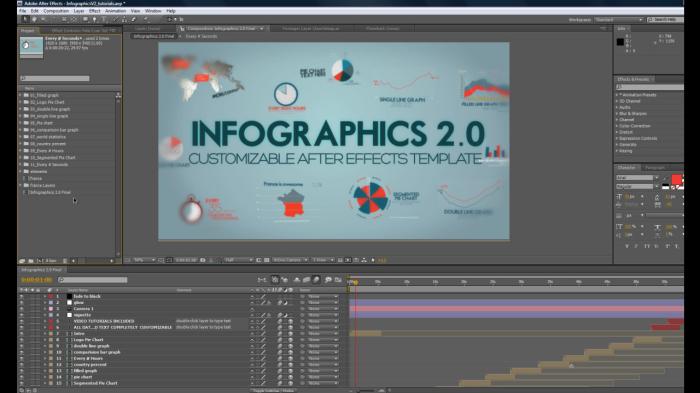This screenshot has width=700, height=393.
Task: Open project flowchart icon beside file list
Action: (118, 95)
